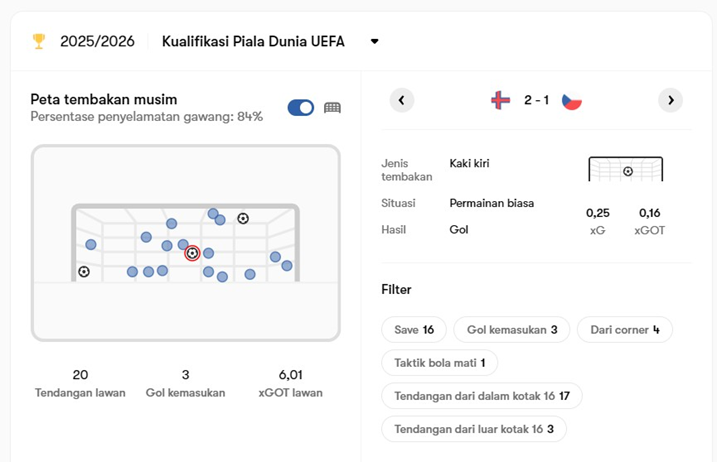This screenshot has width=717, height=462.
Task: Click the Czech Republic flag icon
Action: (572, 100)
